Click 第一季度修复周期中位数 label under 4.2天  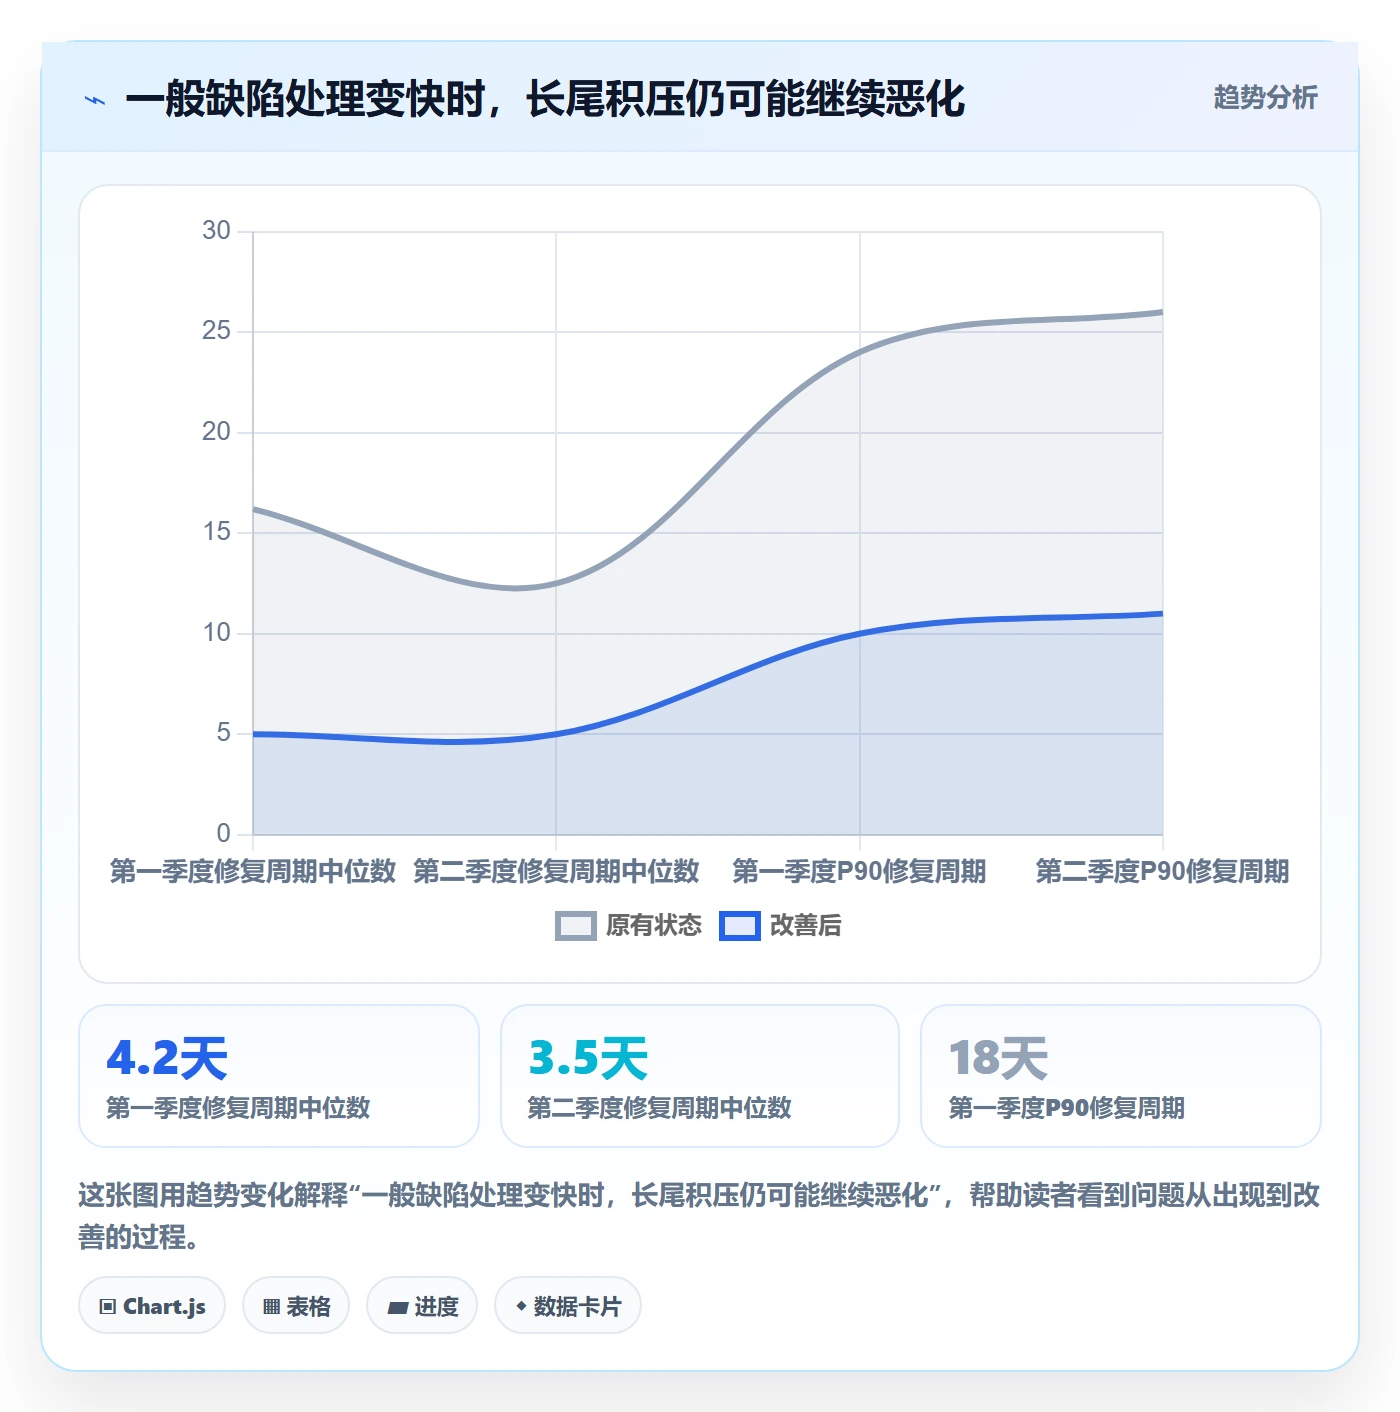[238, 1108]
